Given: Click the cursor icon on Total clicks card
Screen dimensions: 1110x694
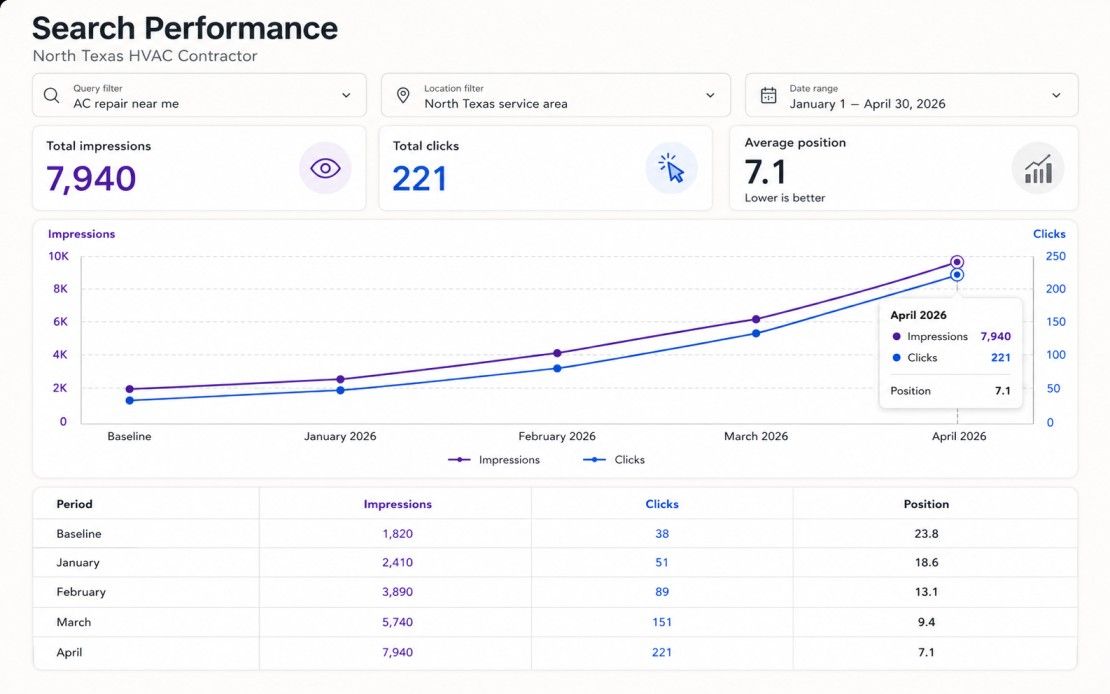Looking at the screenshot, I should pyautogui.click(x=671, y=168).
